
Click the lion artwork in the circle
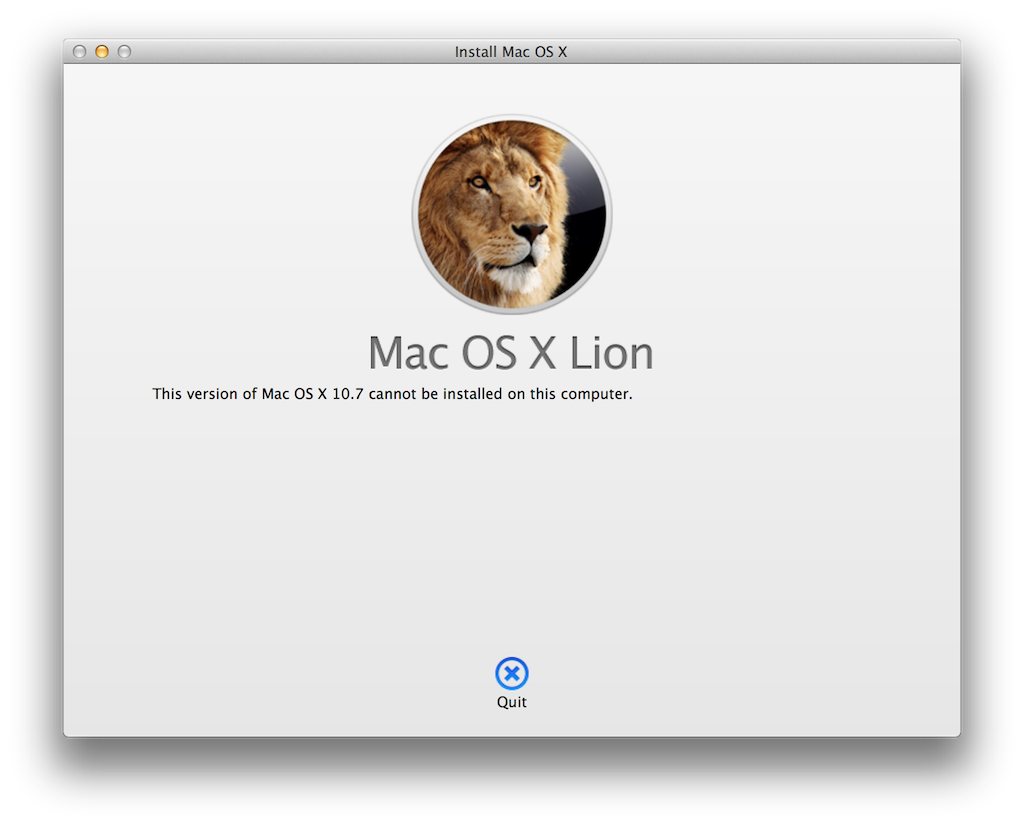pyautogui.click(x=512, y=214)
